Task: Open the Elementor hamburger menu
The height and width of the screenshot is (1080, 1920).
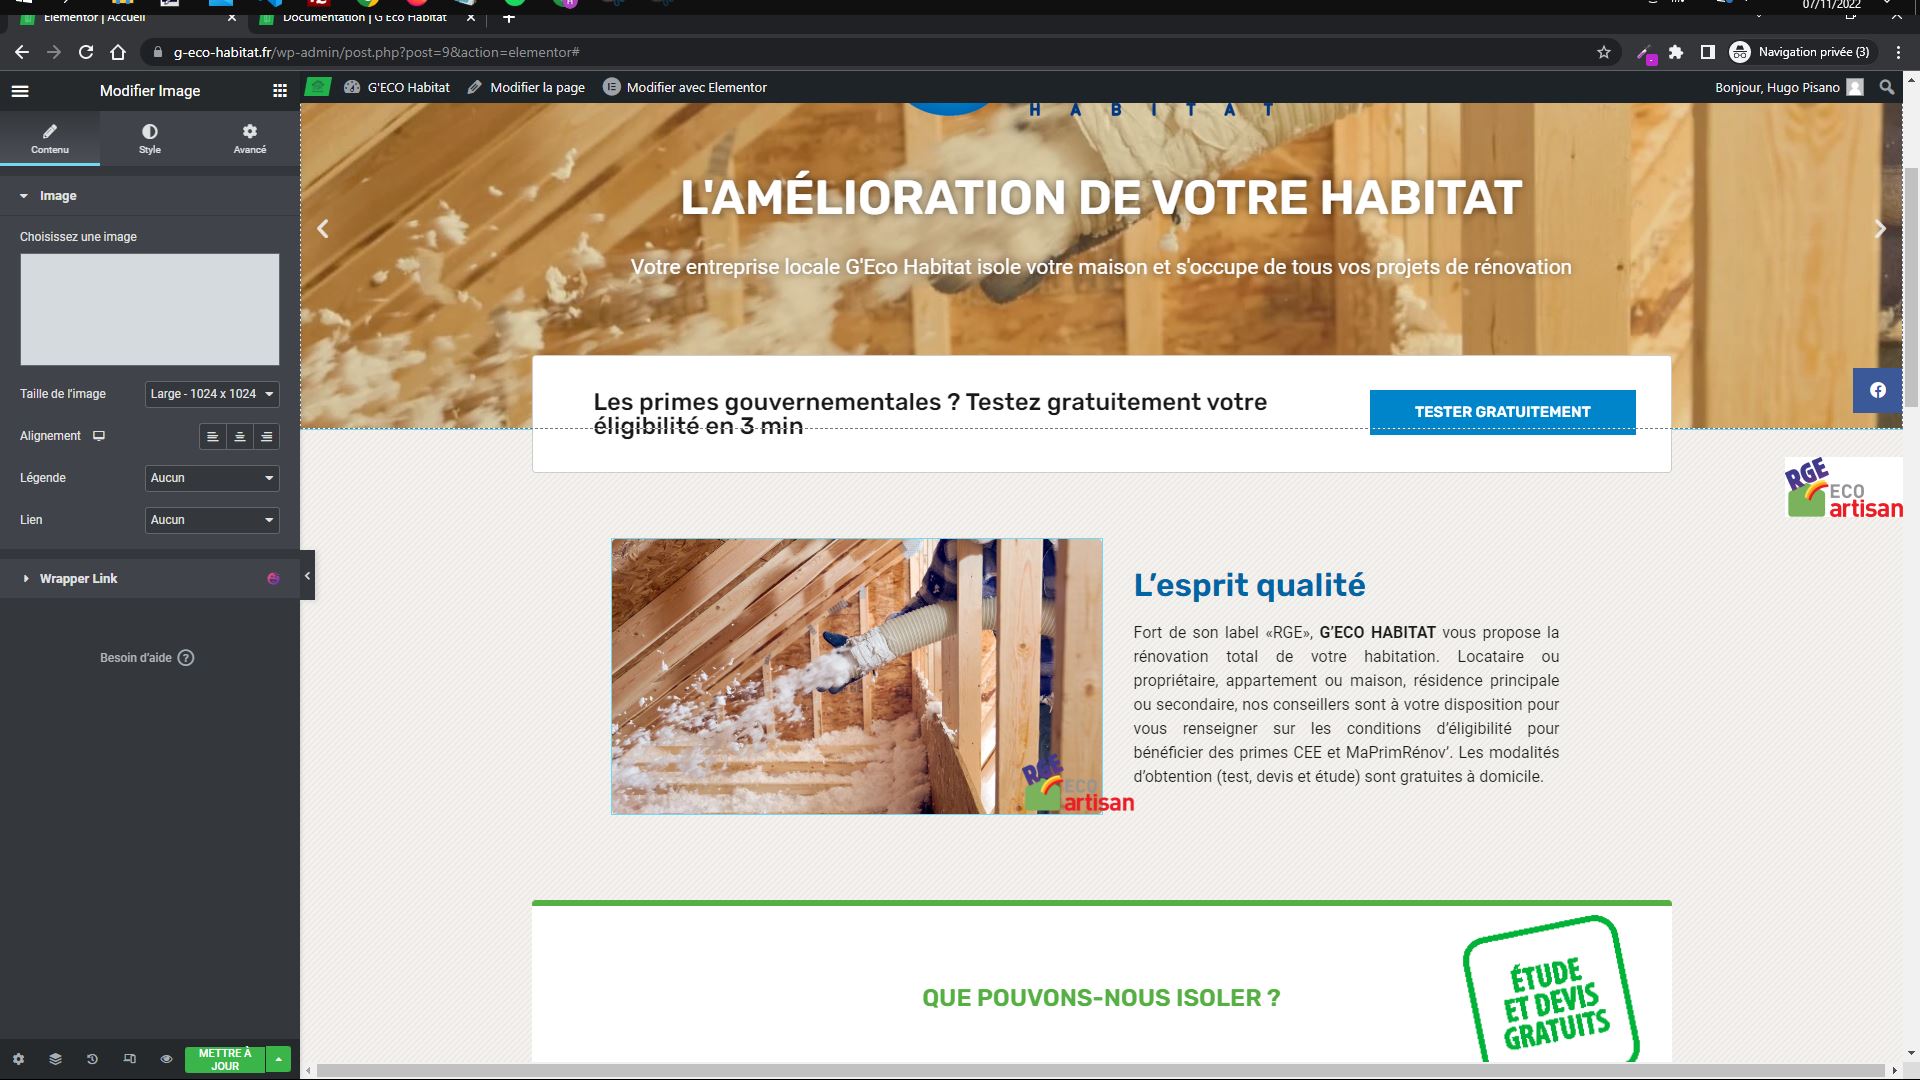Action: pyautogui.click(x=20, y=91)
